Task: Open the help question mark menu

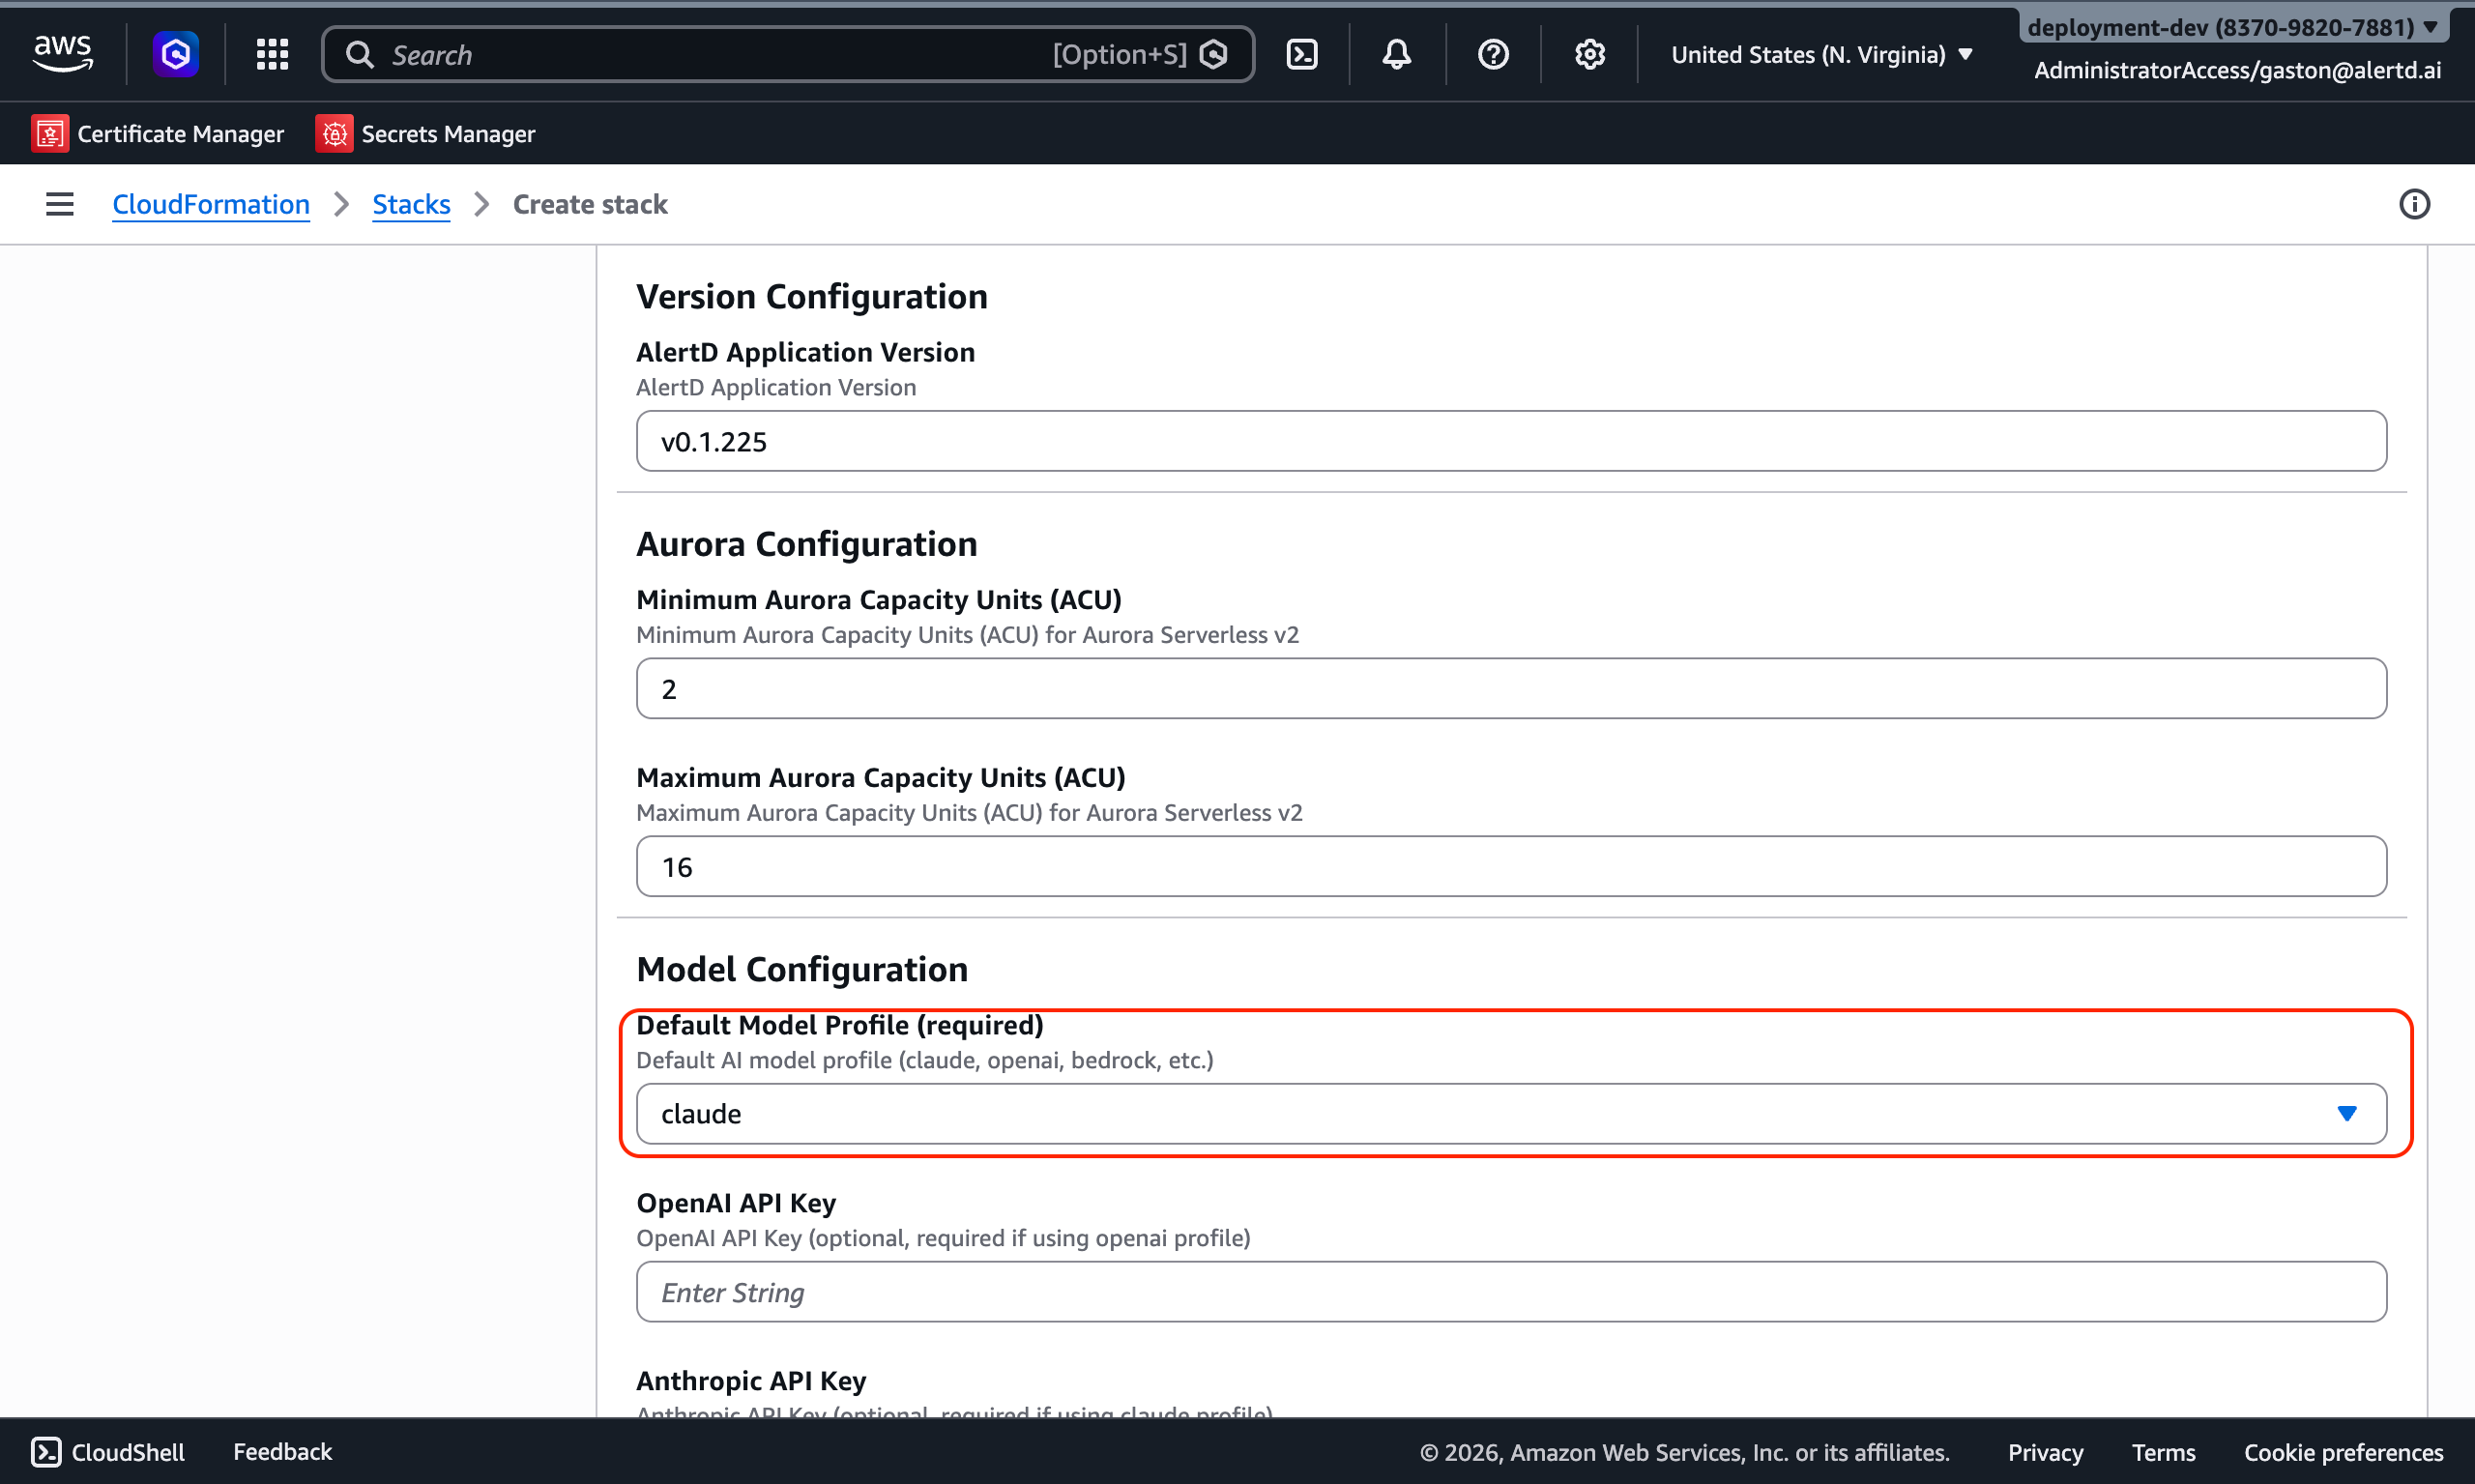Action: pyautogui.click(x=1493, y=54)
